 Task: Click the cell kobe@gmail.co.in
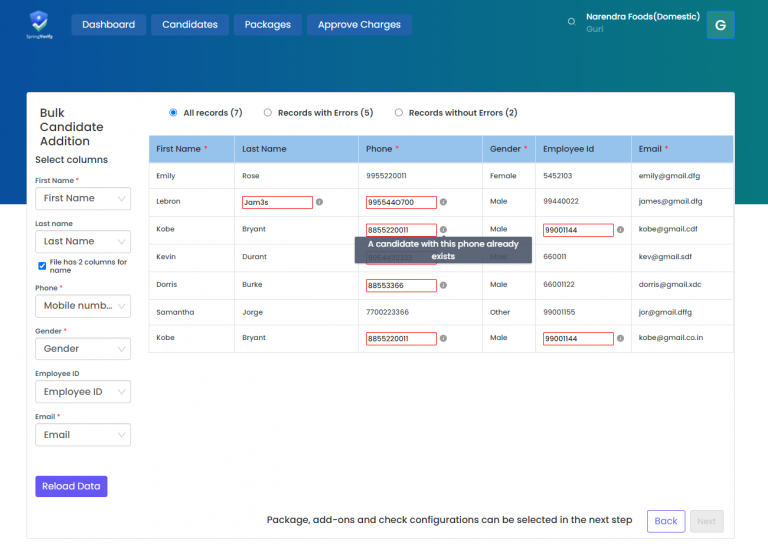pyautogui.click(x=671, y=337)
